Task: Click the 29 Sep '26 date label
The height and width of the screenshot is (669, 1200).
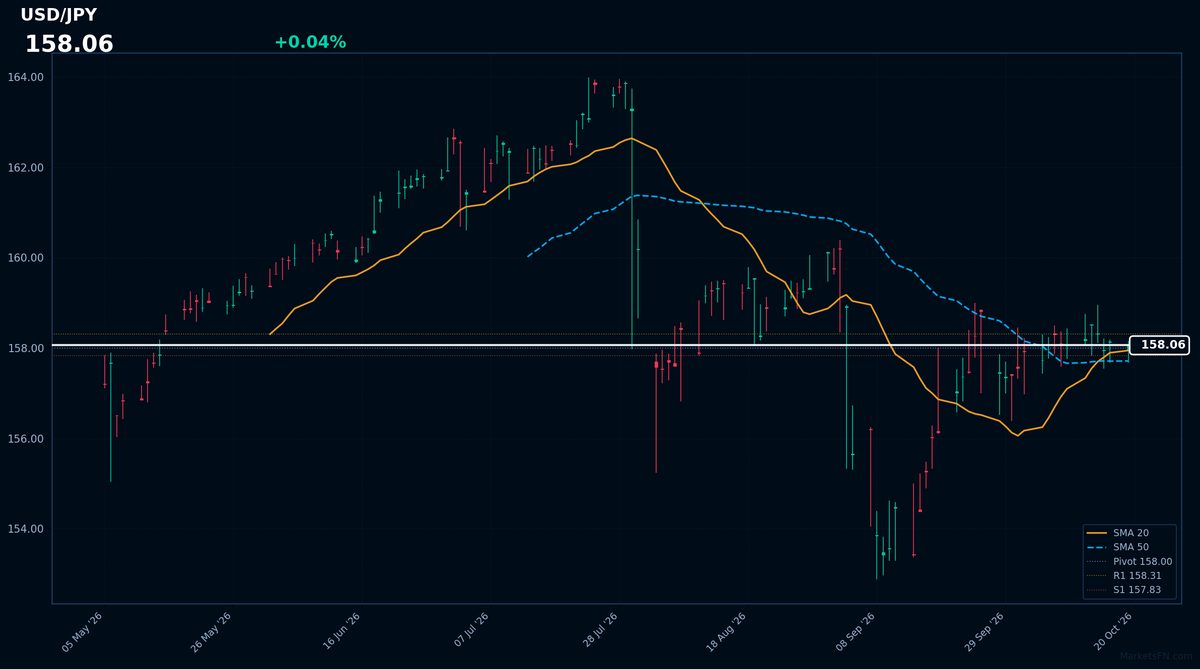Action: 985,632
